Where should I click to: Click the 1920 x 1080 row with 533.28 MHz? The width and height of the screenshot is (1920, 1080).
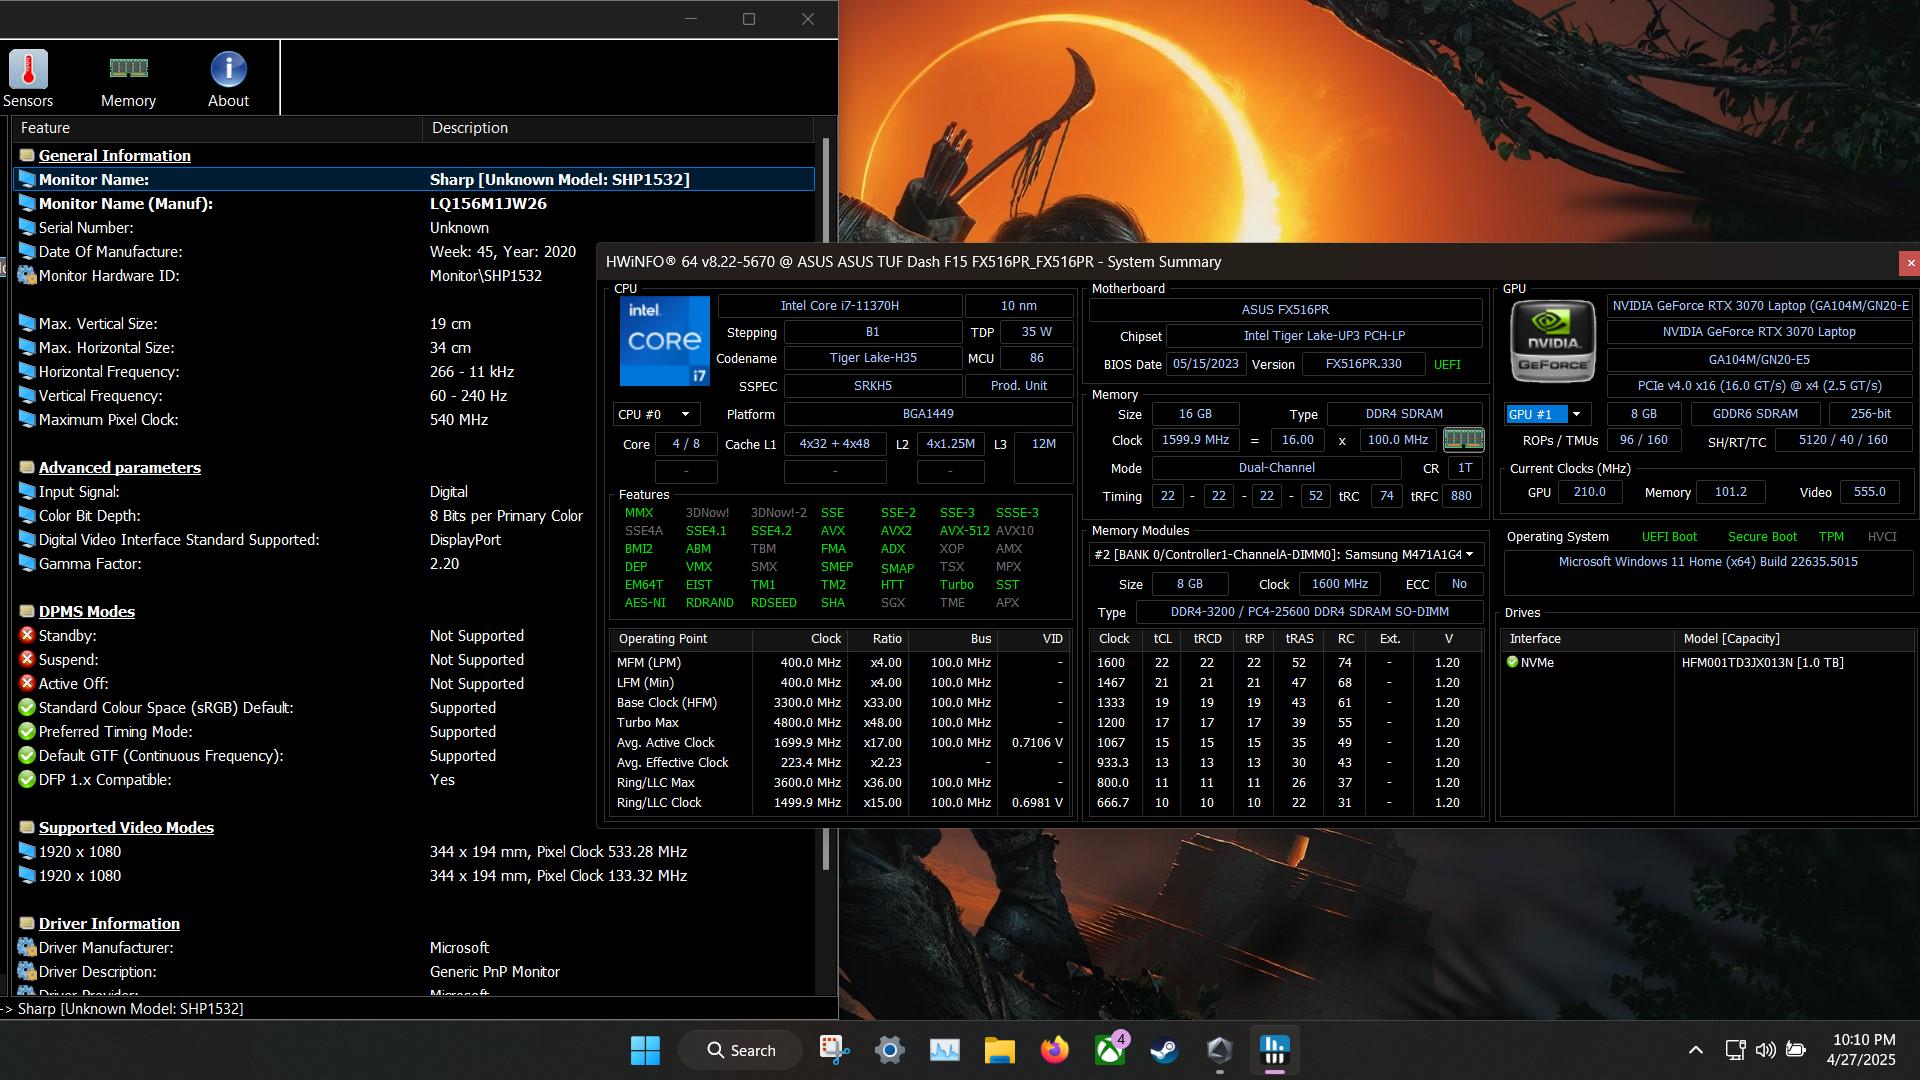point(414,851)
